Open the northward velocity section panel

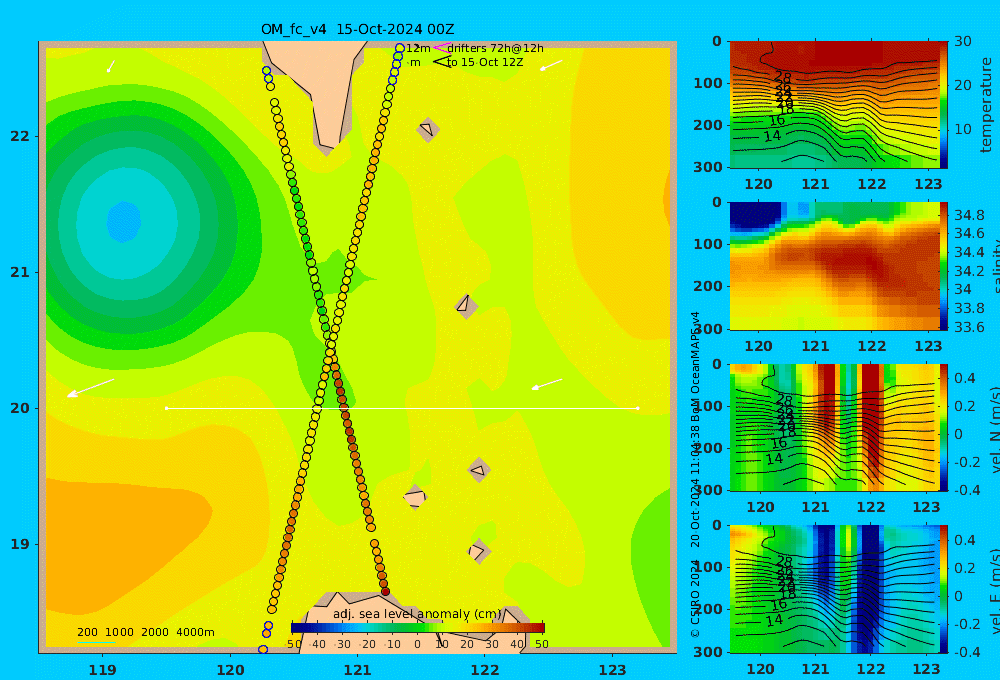[x=834, y=427]
